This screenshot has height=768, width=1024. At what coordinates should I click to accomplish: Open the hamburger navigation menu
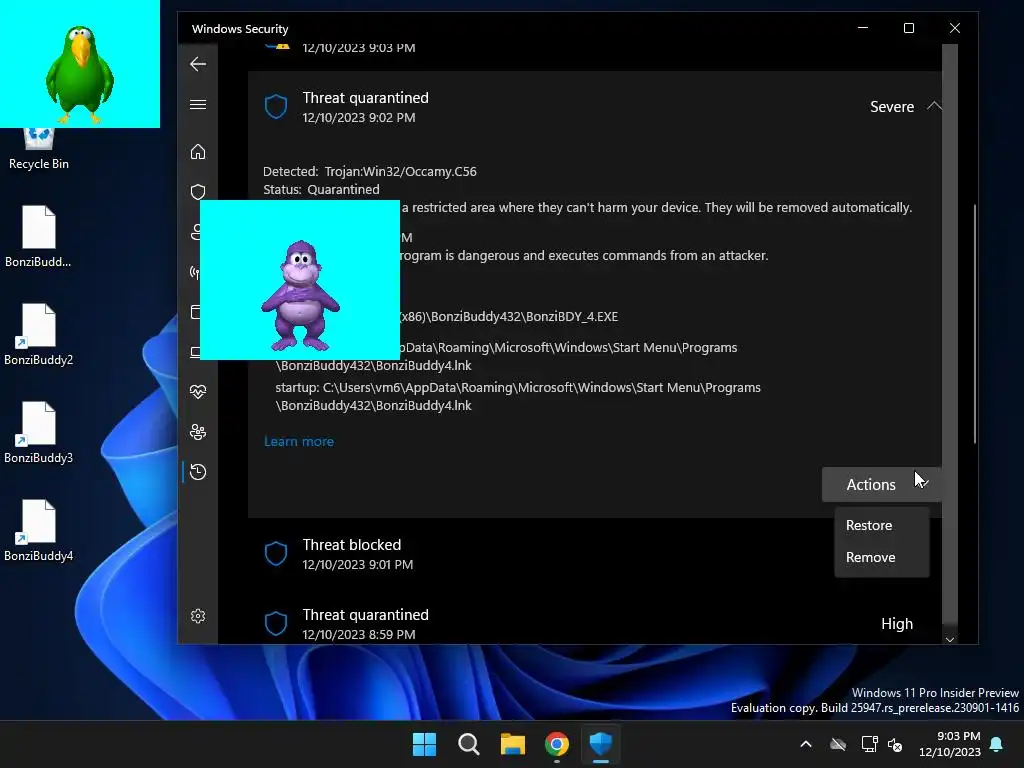point(198,104)
